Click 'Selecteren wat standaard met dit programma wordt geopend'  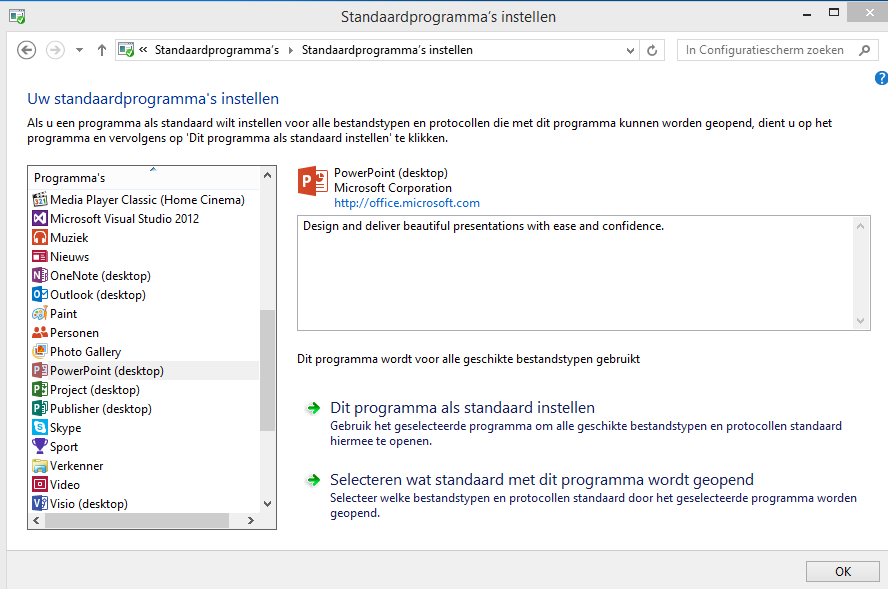tap(541, 480)
